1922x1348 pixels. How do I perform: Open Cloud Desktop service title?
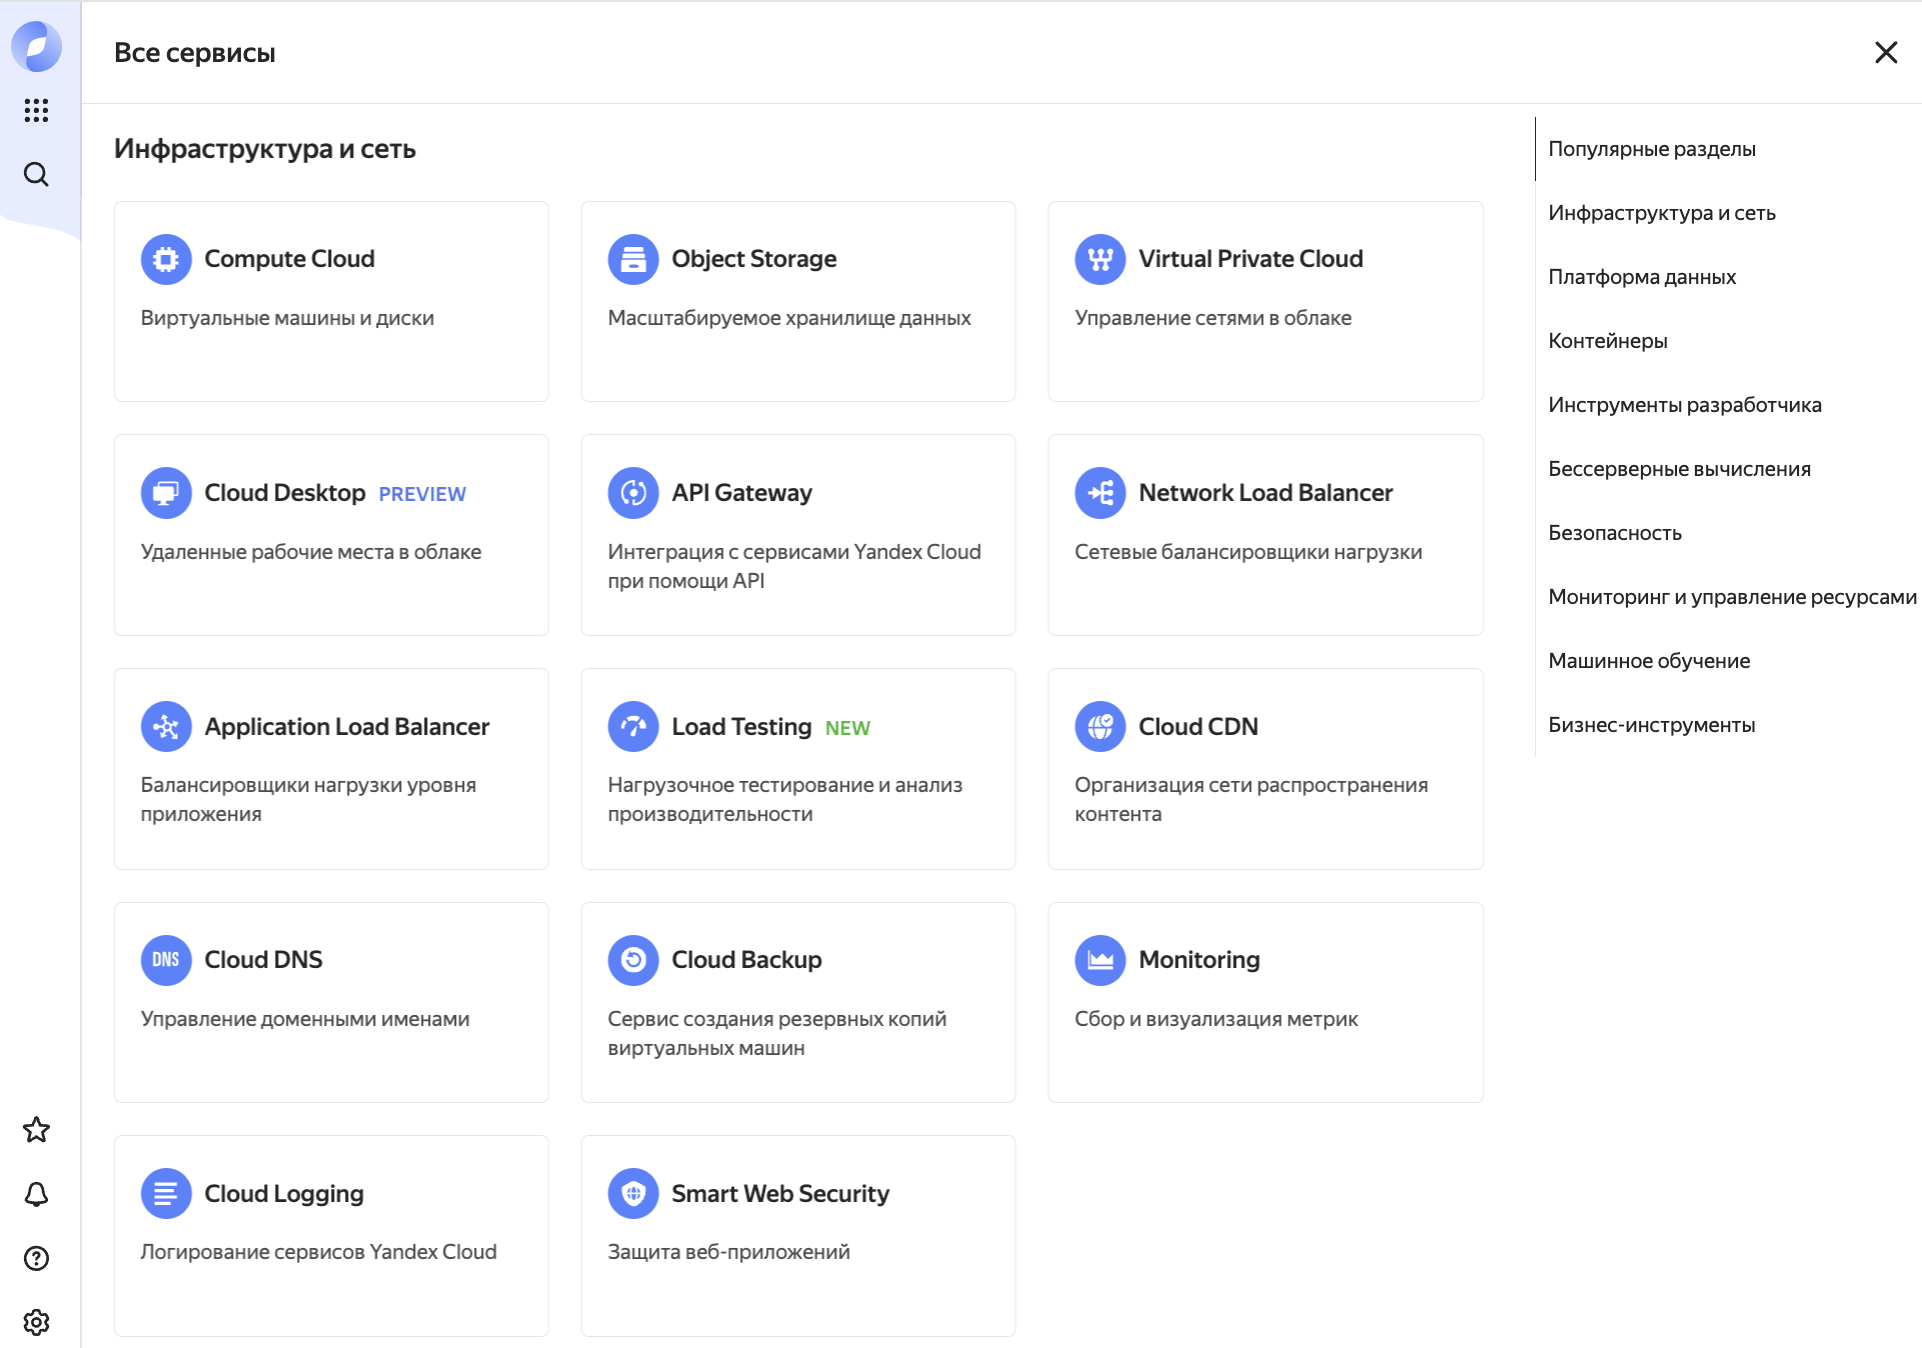point(285,493)
